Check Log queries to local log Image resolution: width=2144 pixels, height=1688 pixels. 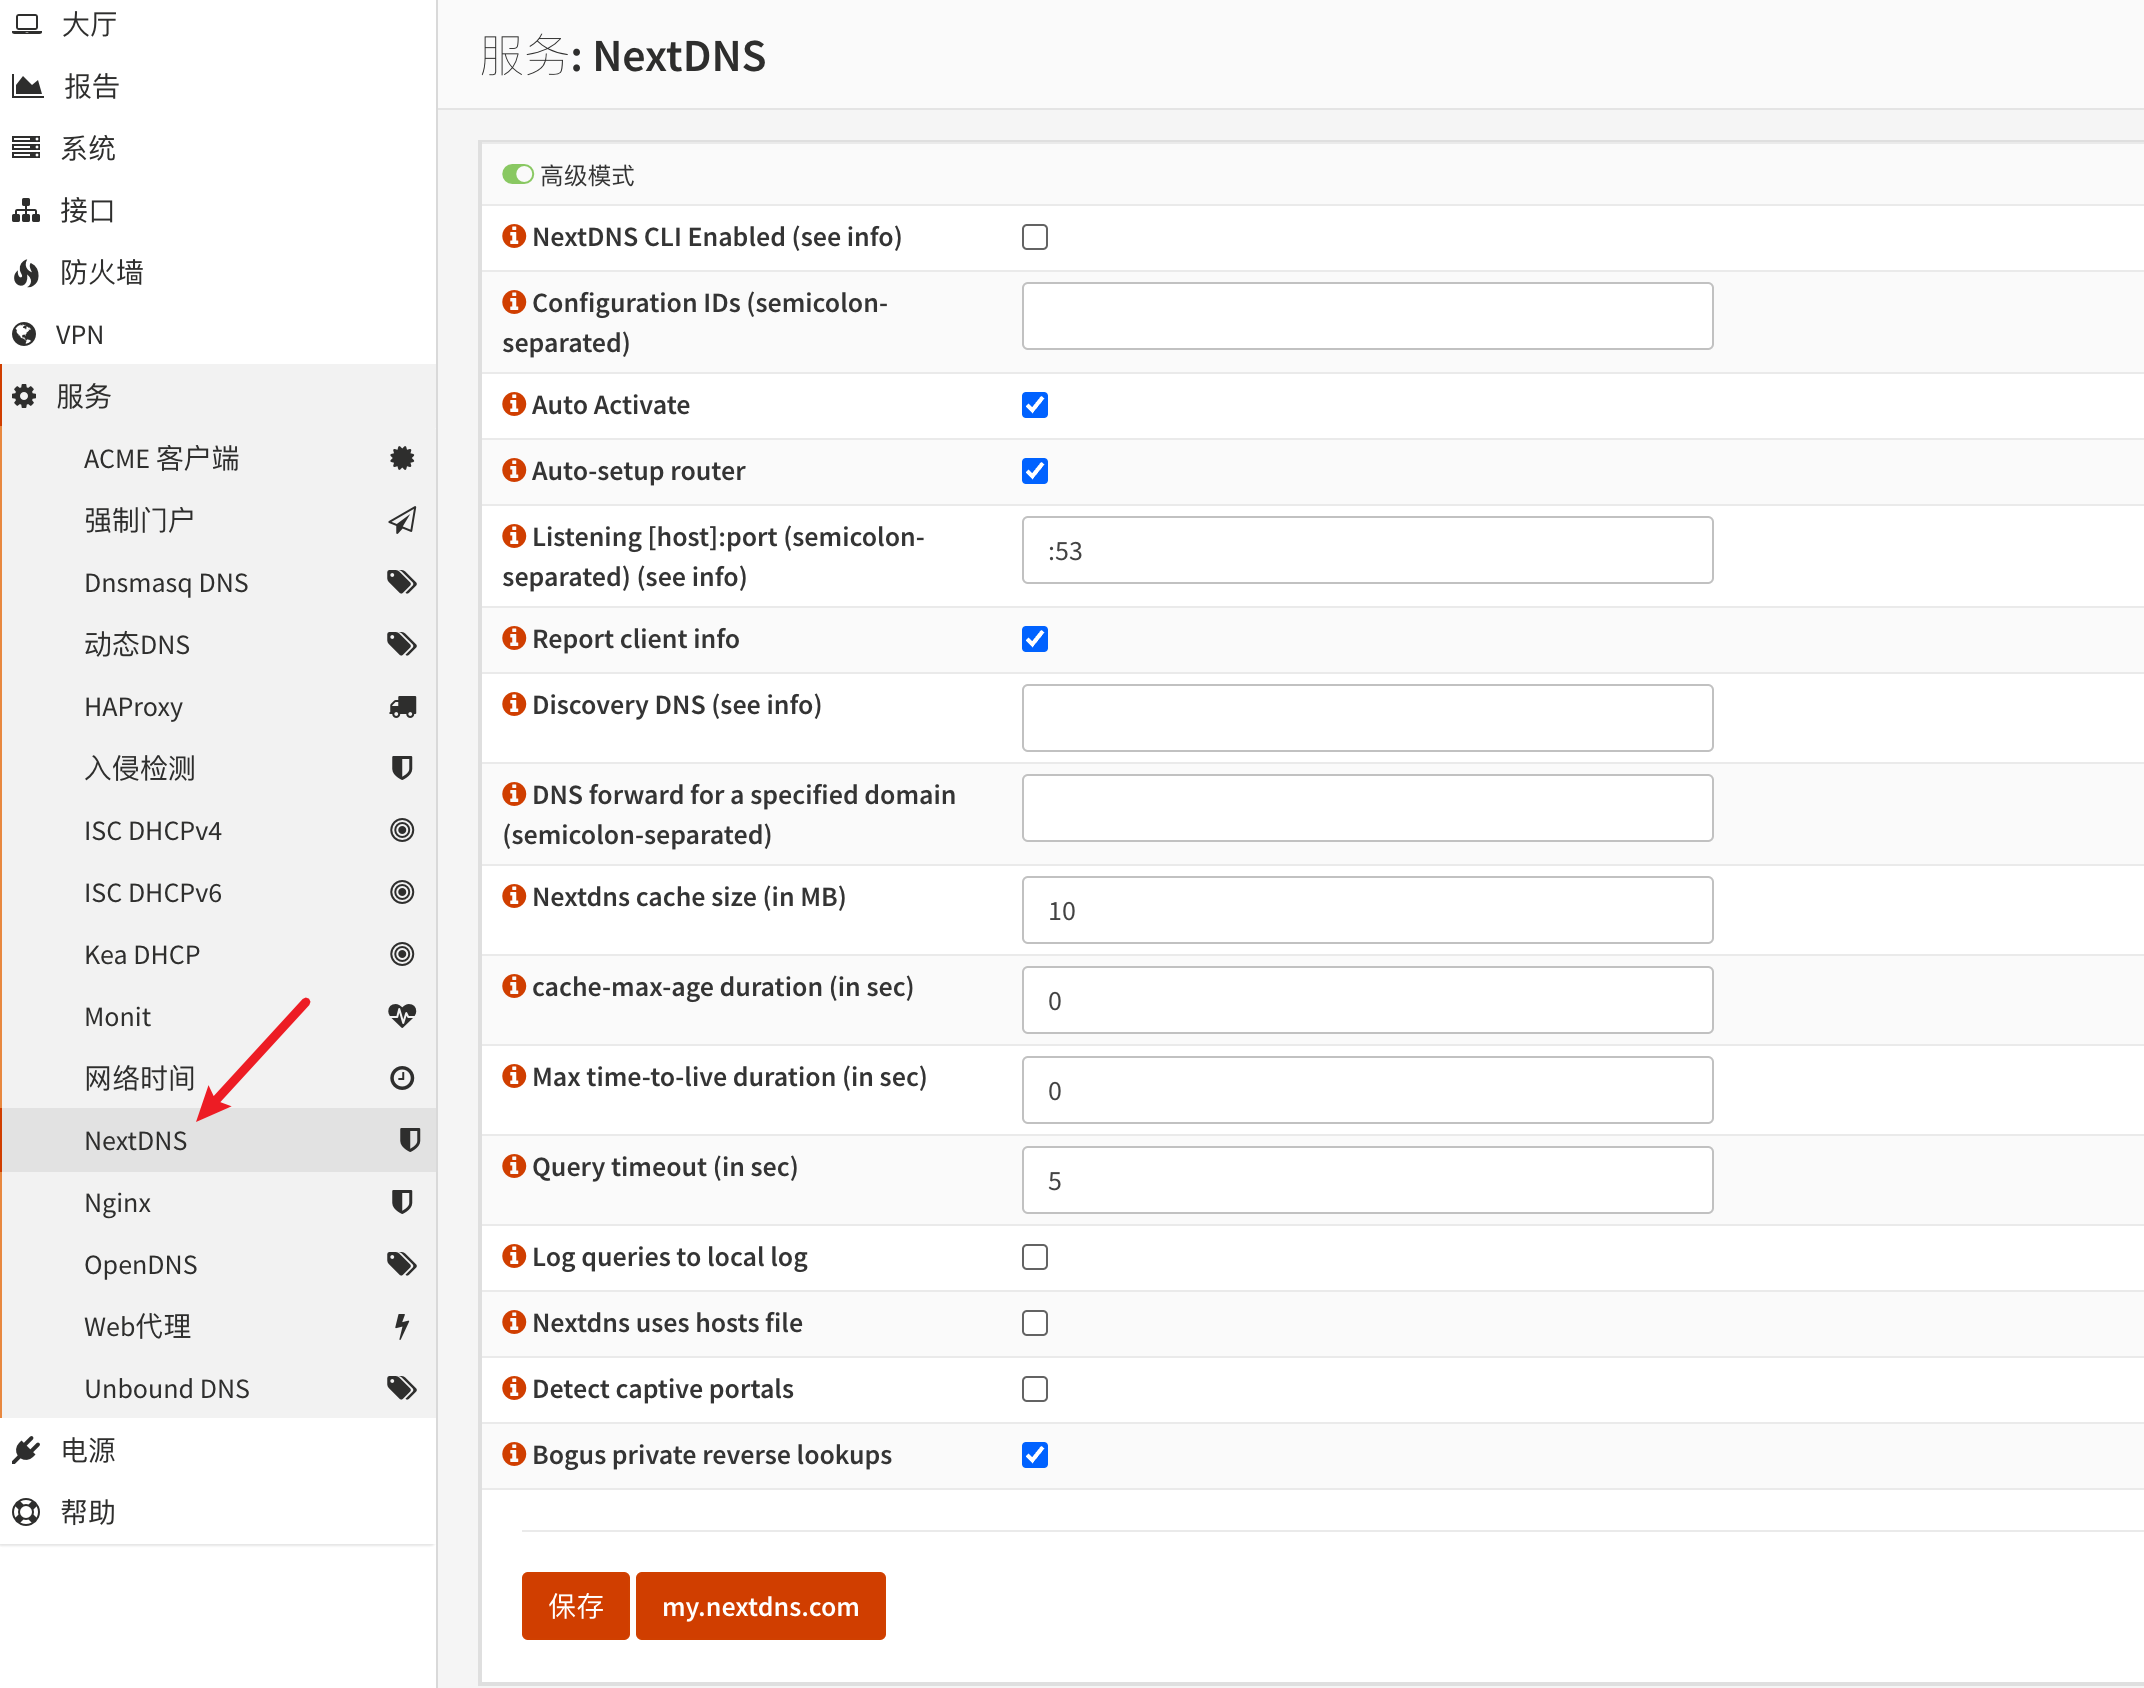(1035, 1257)
